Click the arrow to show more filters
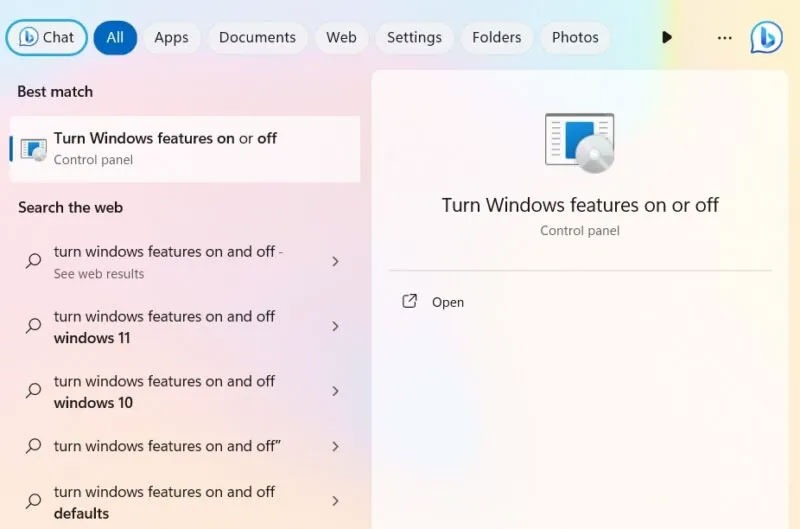 click(667, 37)
